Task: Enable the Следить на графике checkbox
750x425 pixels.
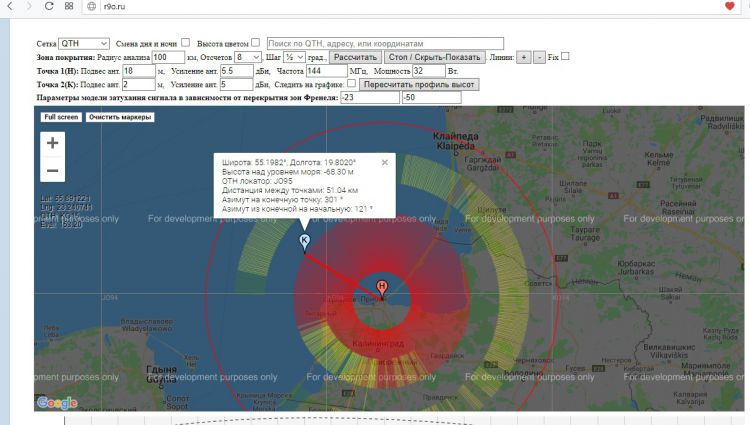Action: tap(352, 83)
